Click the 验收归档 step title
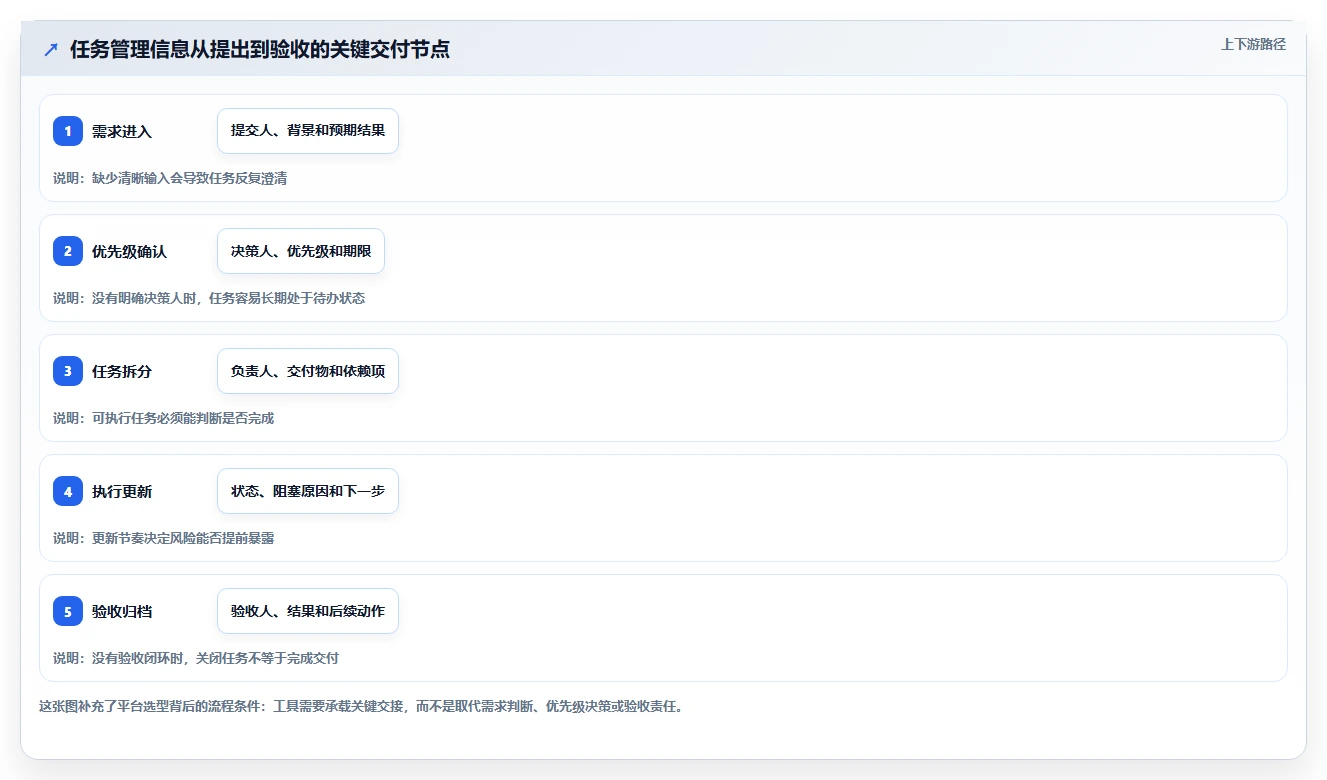 pos(122,612)
